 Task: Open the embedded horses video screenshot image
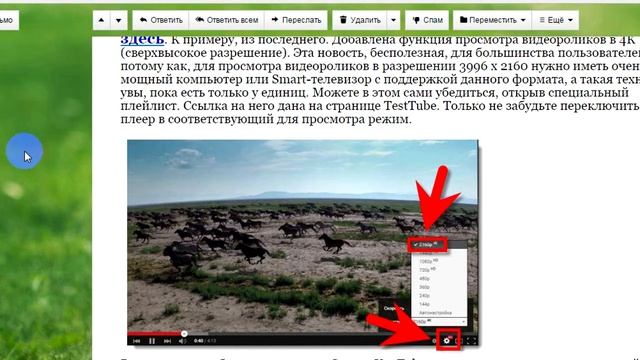pos(302,243)
